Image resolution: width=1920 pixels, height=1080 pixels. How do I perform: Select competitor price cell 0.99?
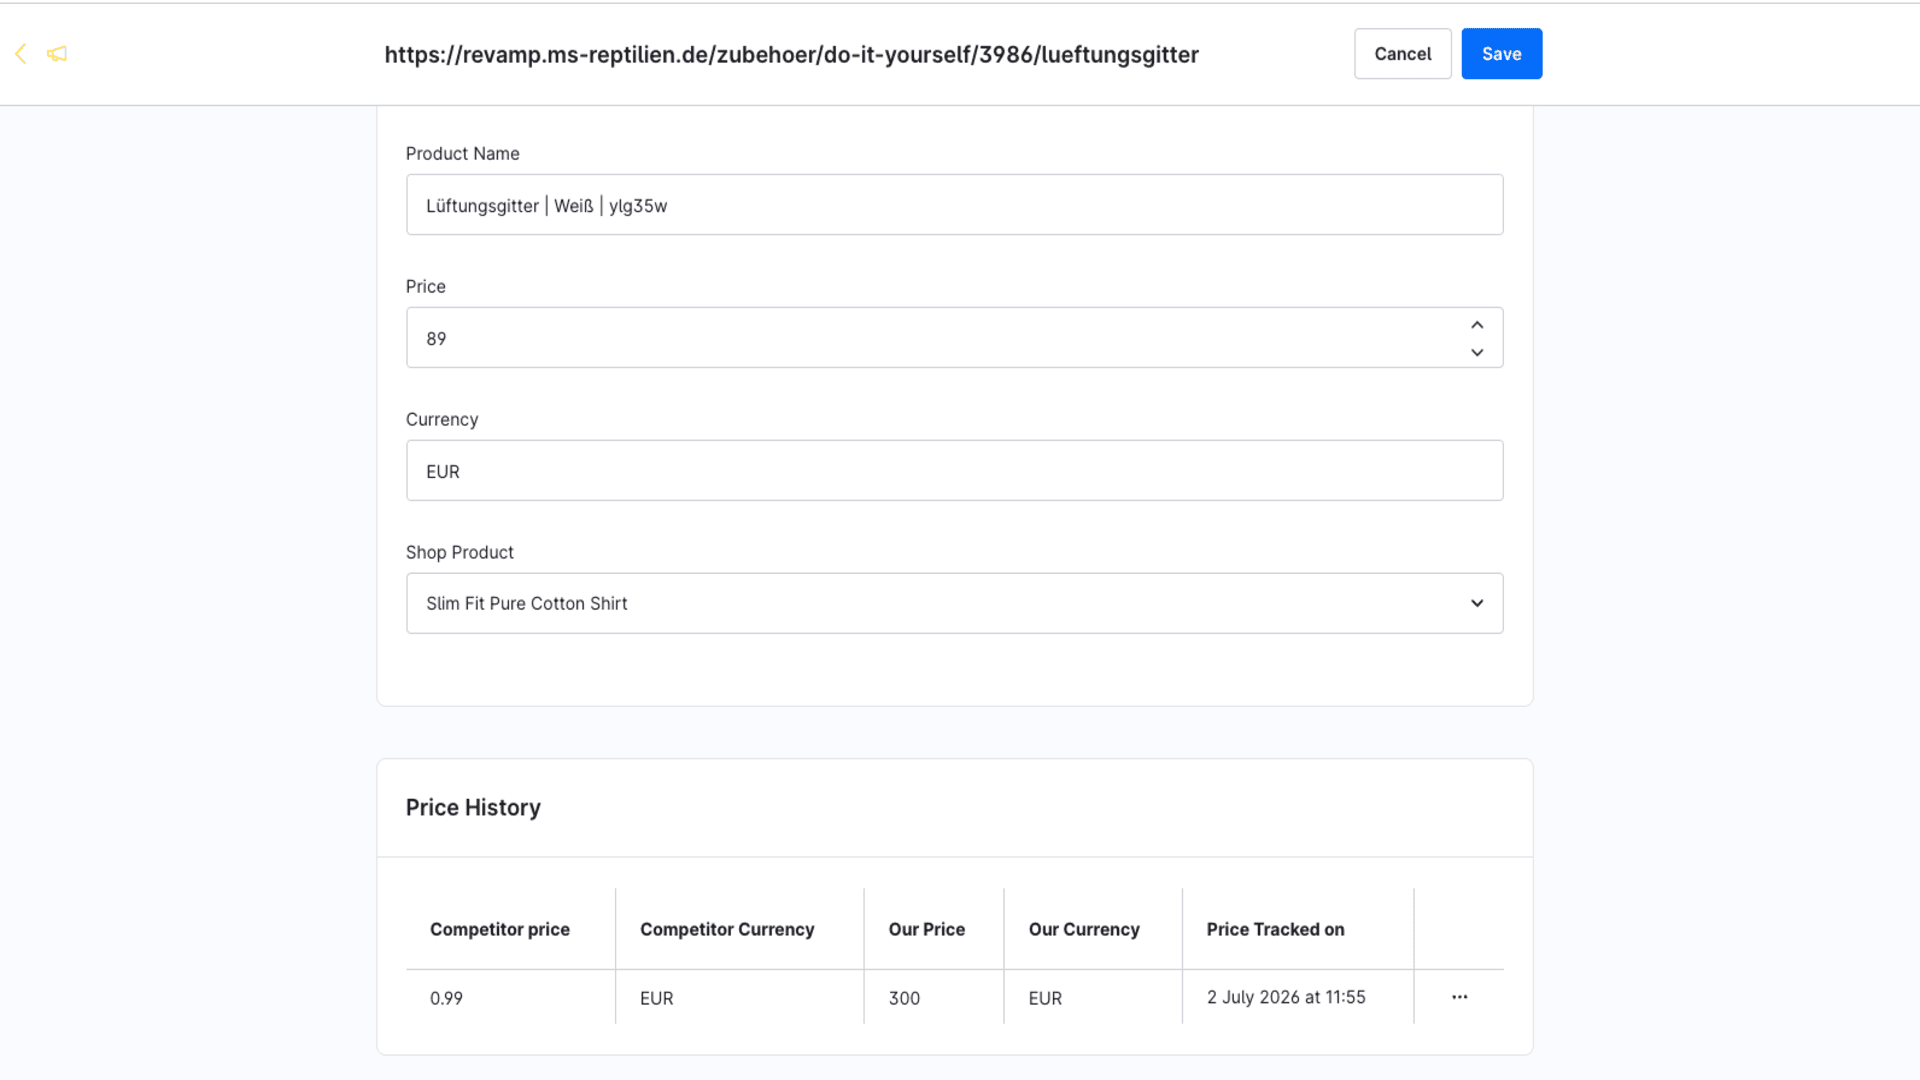click(446, 998)
